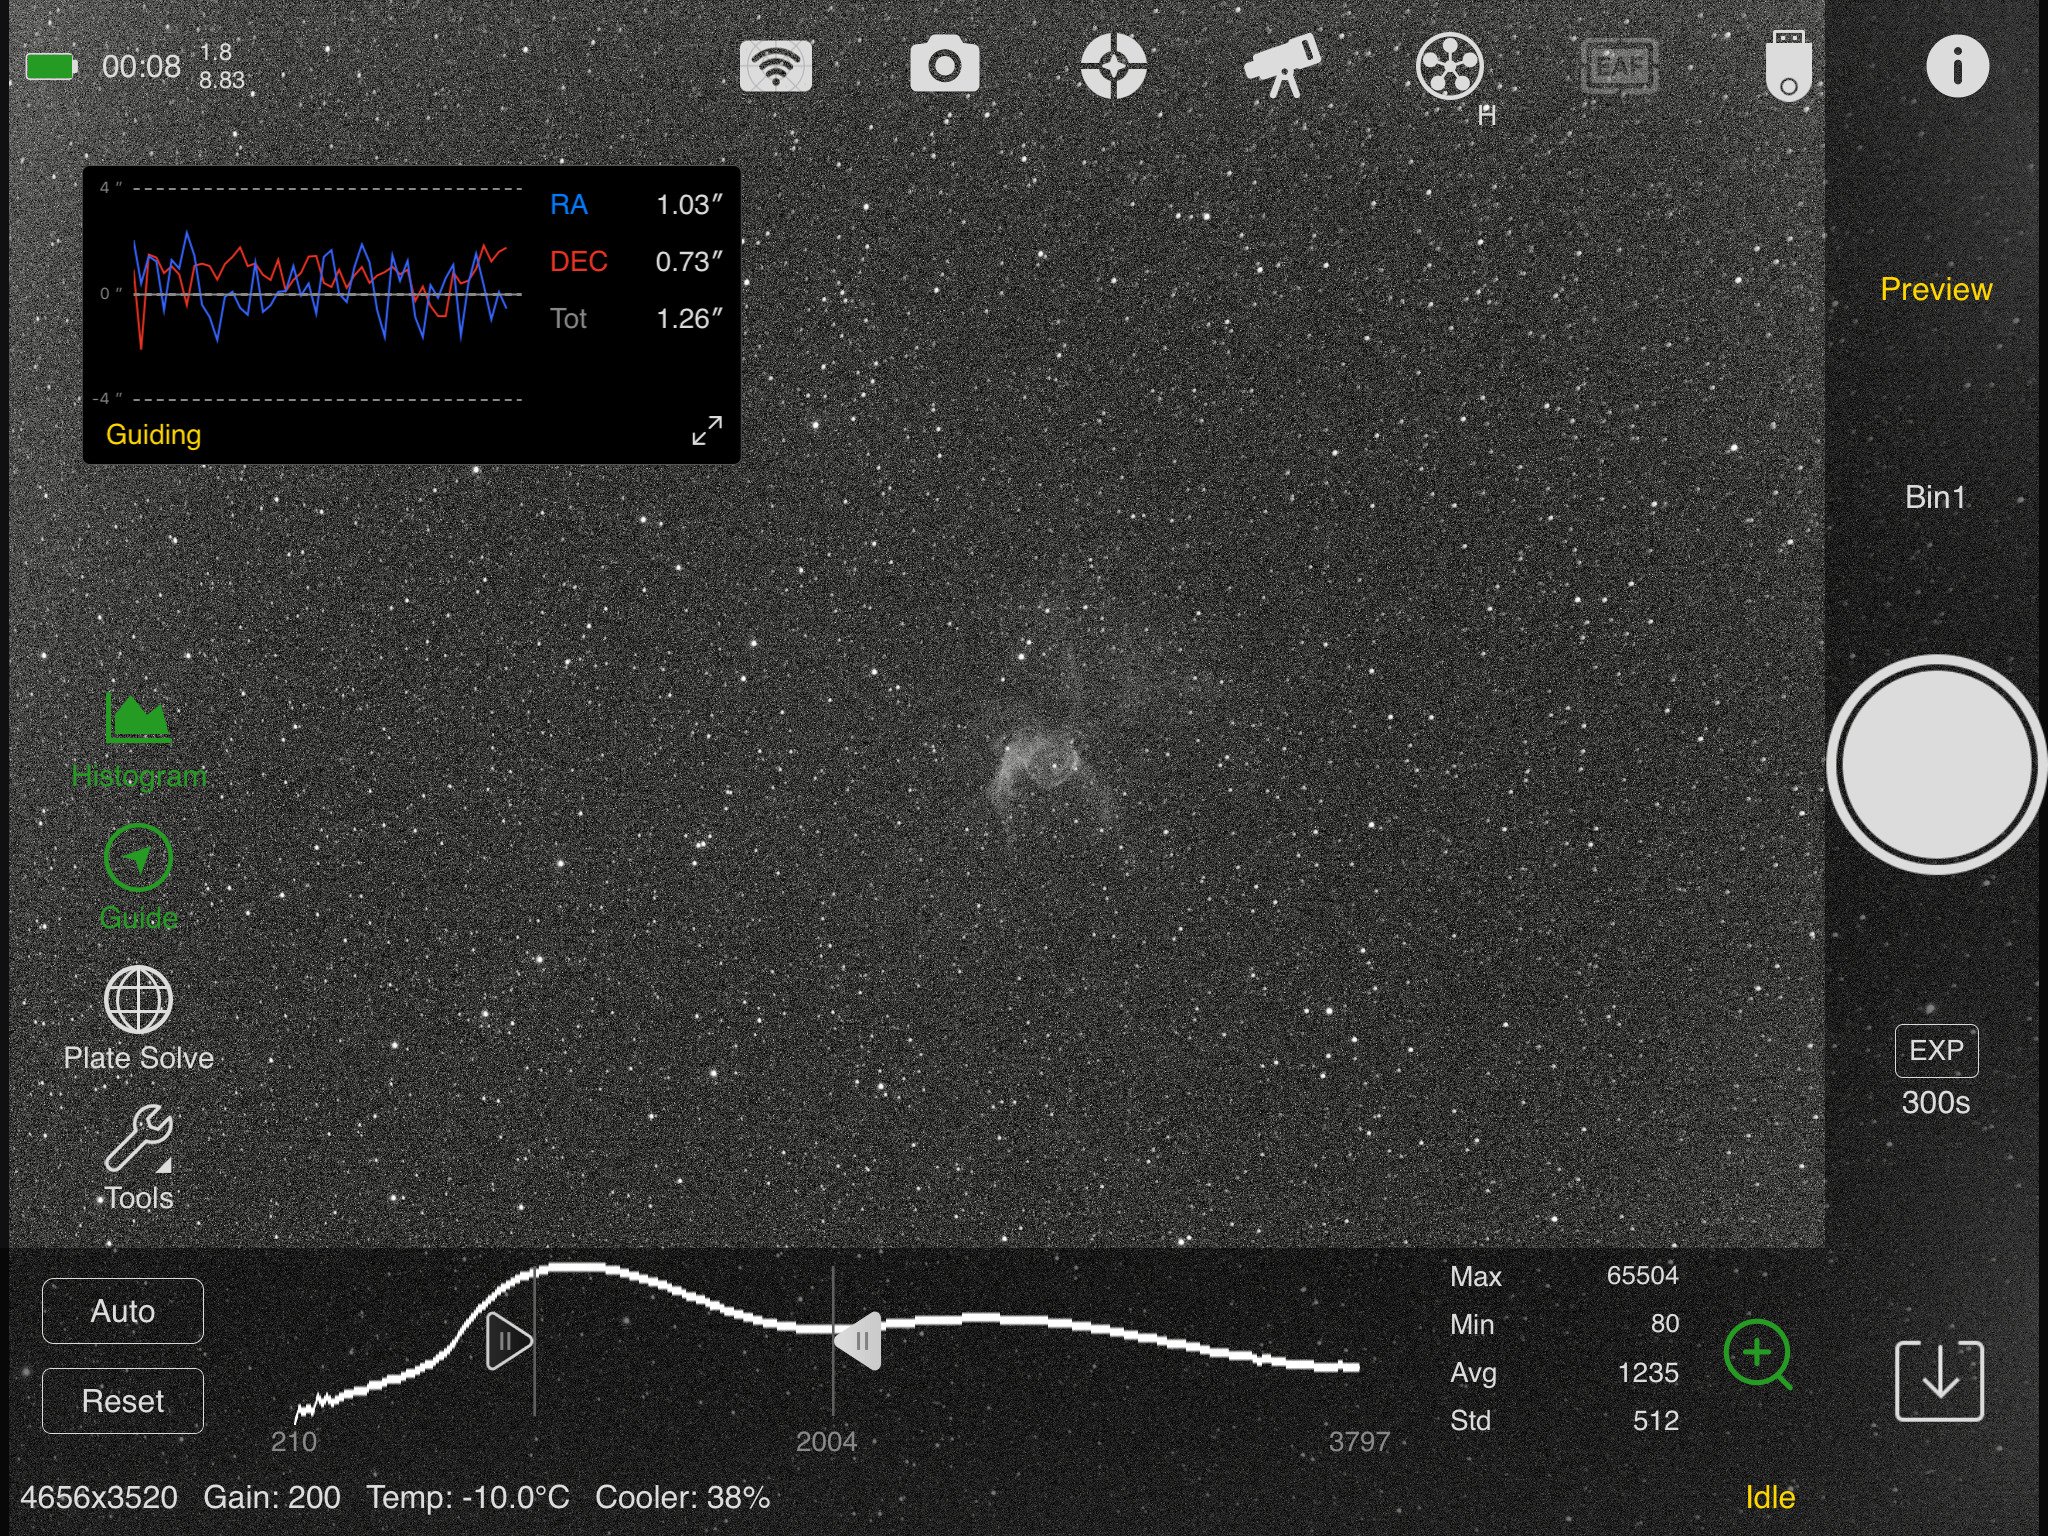Open the EXP exposure time selector

(1936, 1051)
